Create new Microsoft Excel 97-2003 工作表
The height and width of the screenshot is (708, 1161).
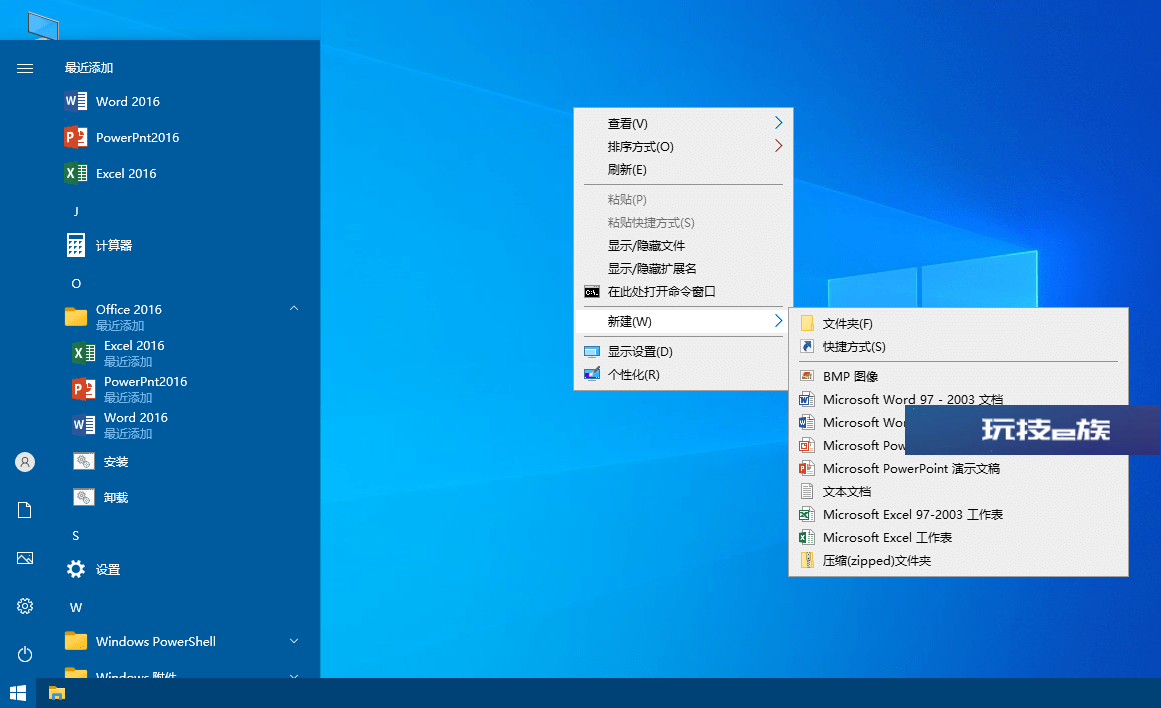(958, 514)
